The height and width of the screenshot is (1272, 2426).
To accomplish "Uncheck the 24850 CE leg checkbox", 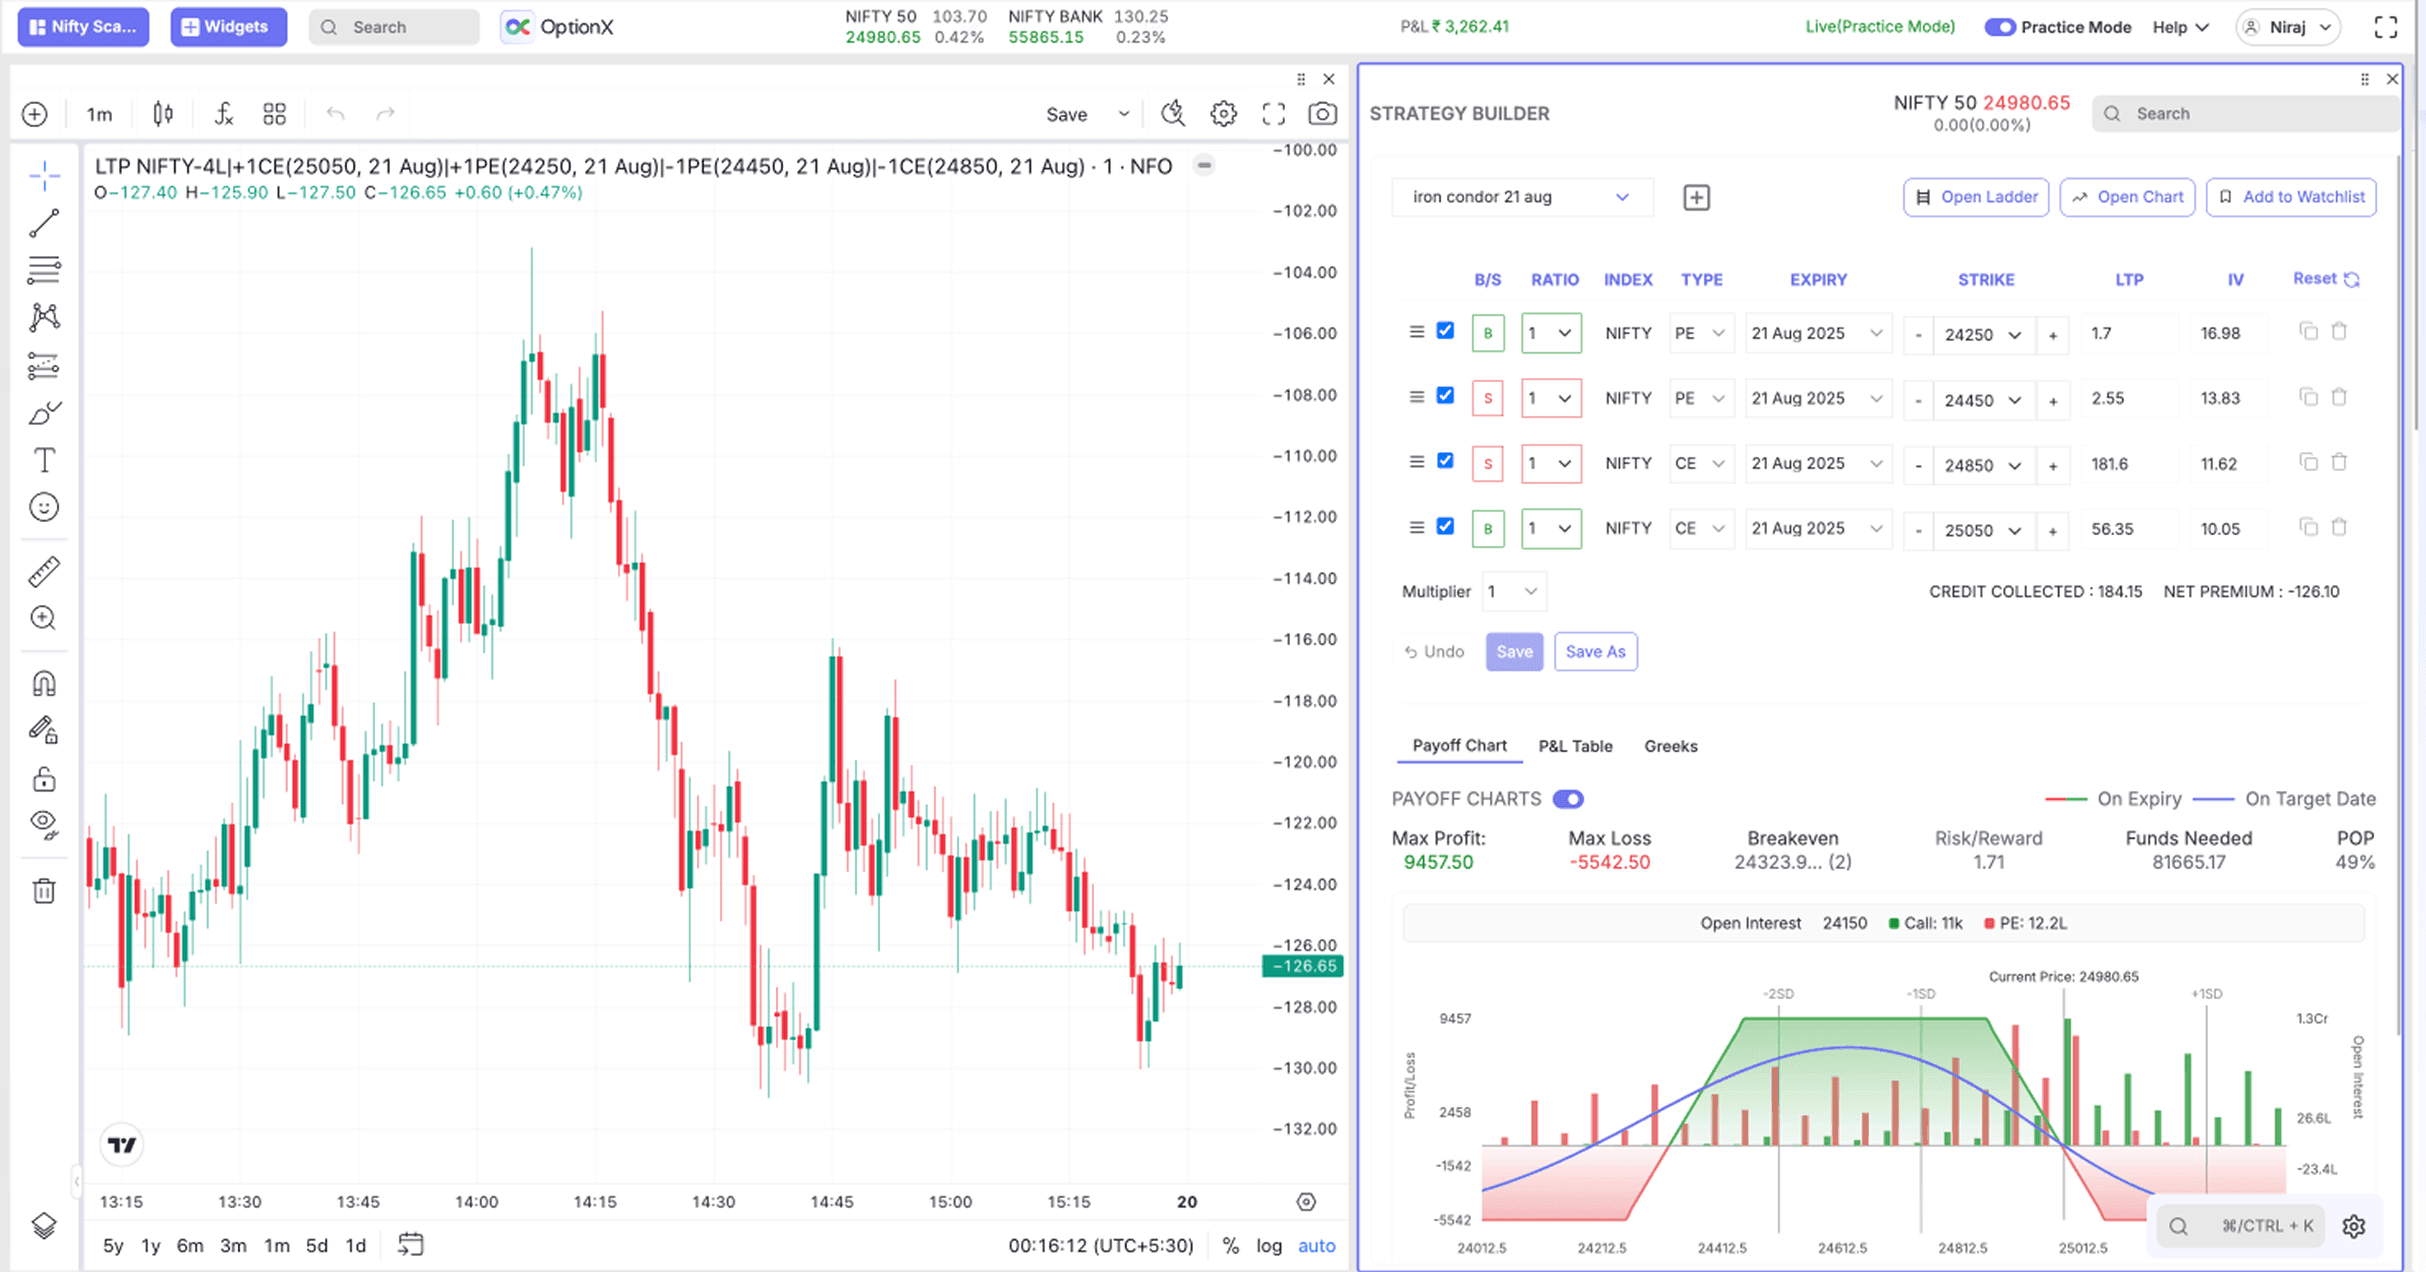I will tap(1445, 461).
